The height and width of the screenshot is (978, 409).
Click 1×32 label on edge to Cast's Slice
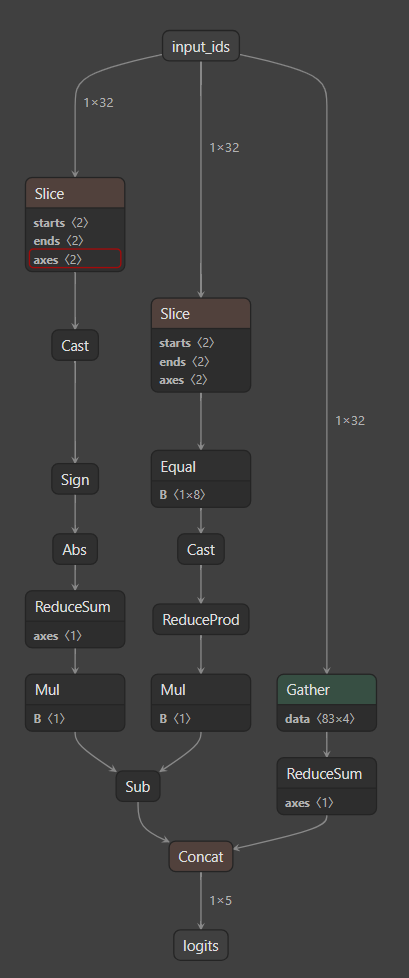click(99, 102)
